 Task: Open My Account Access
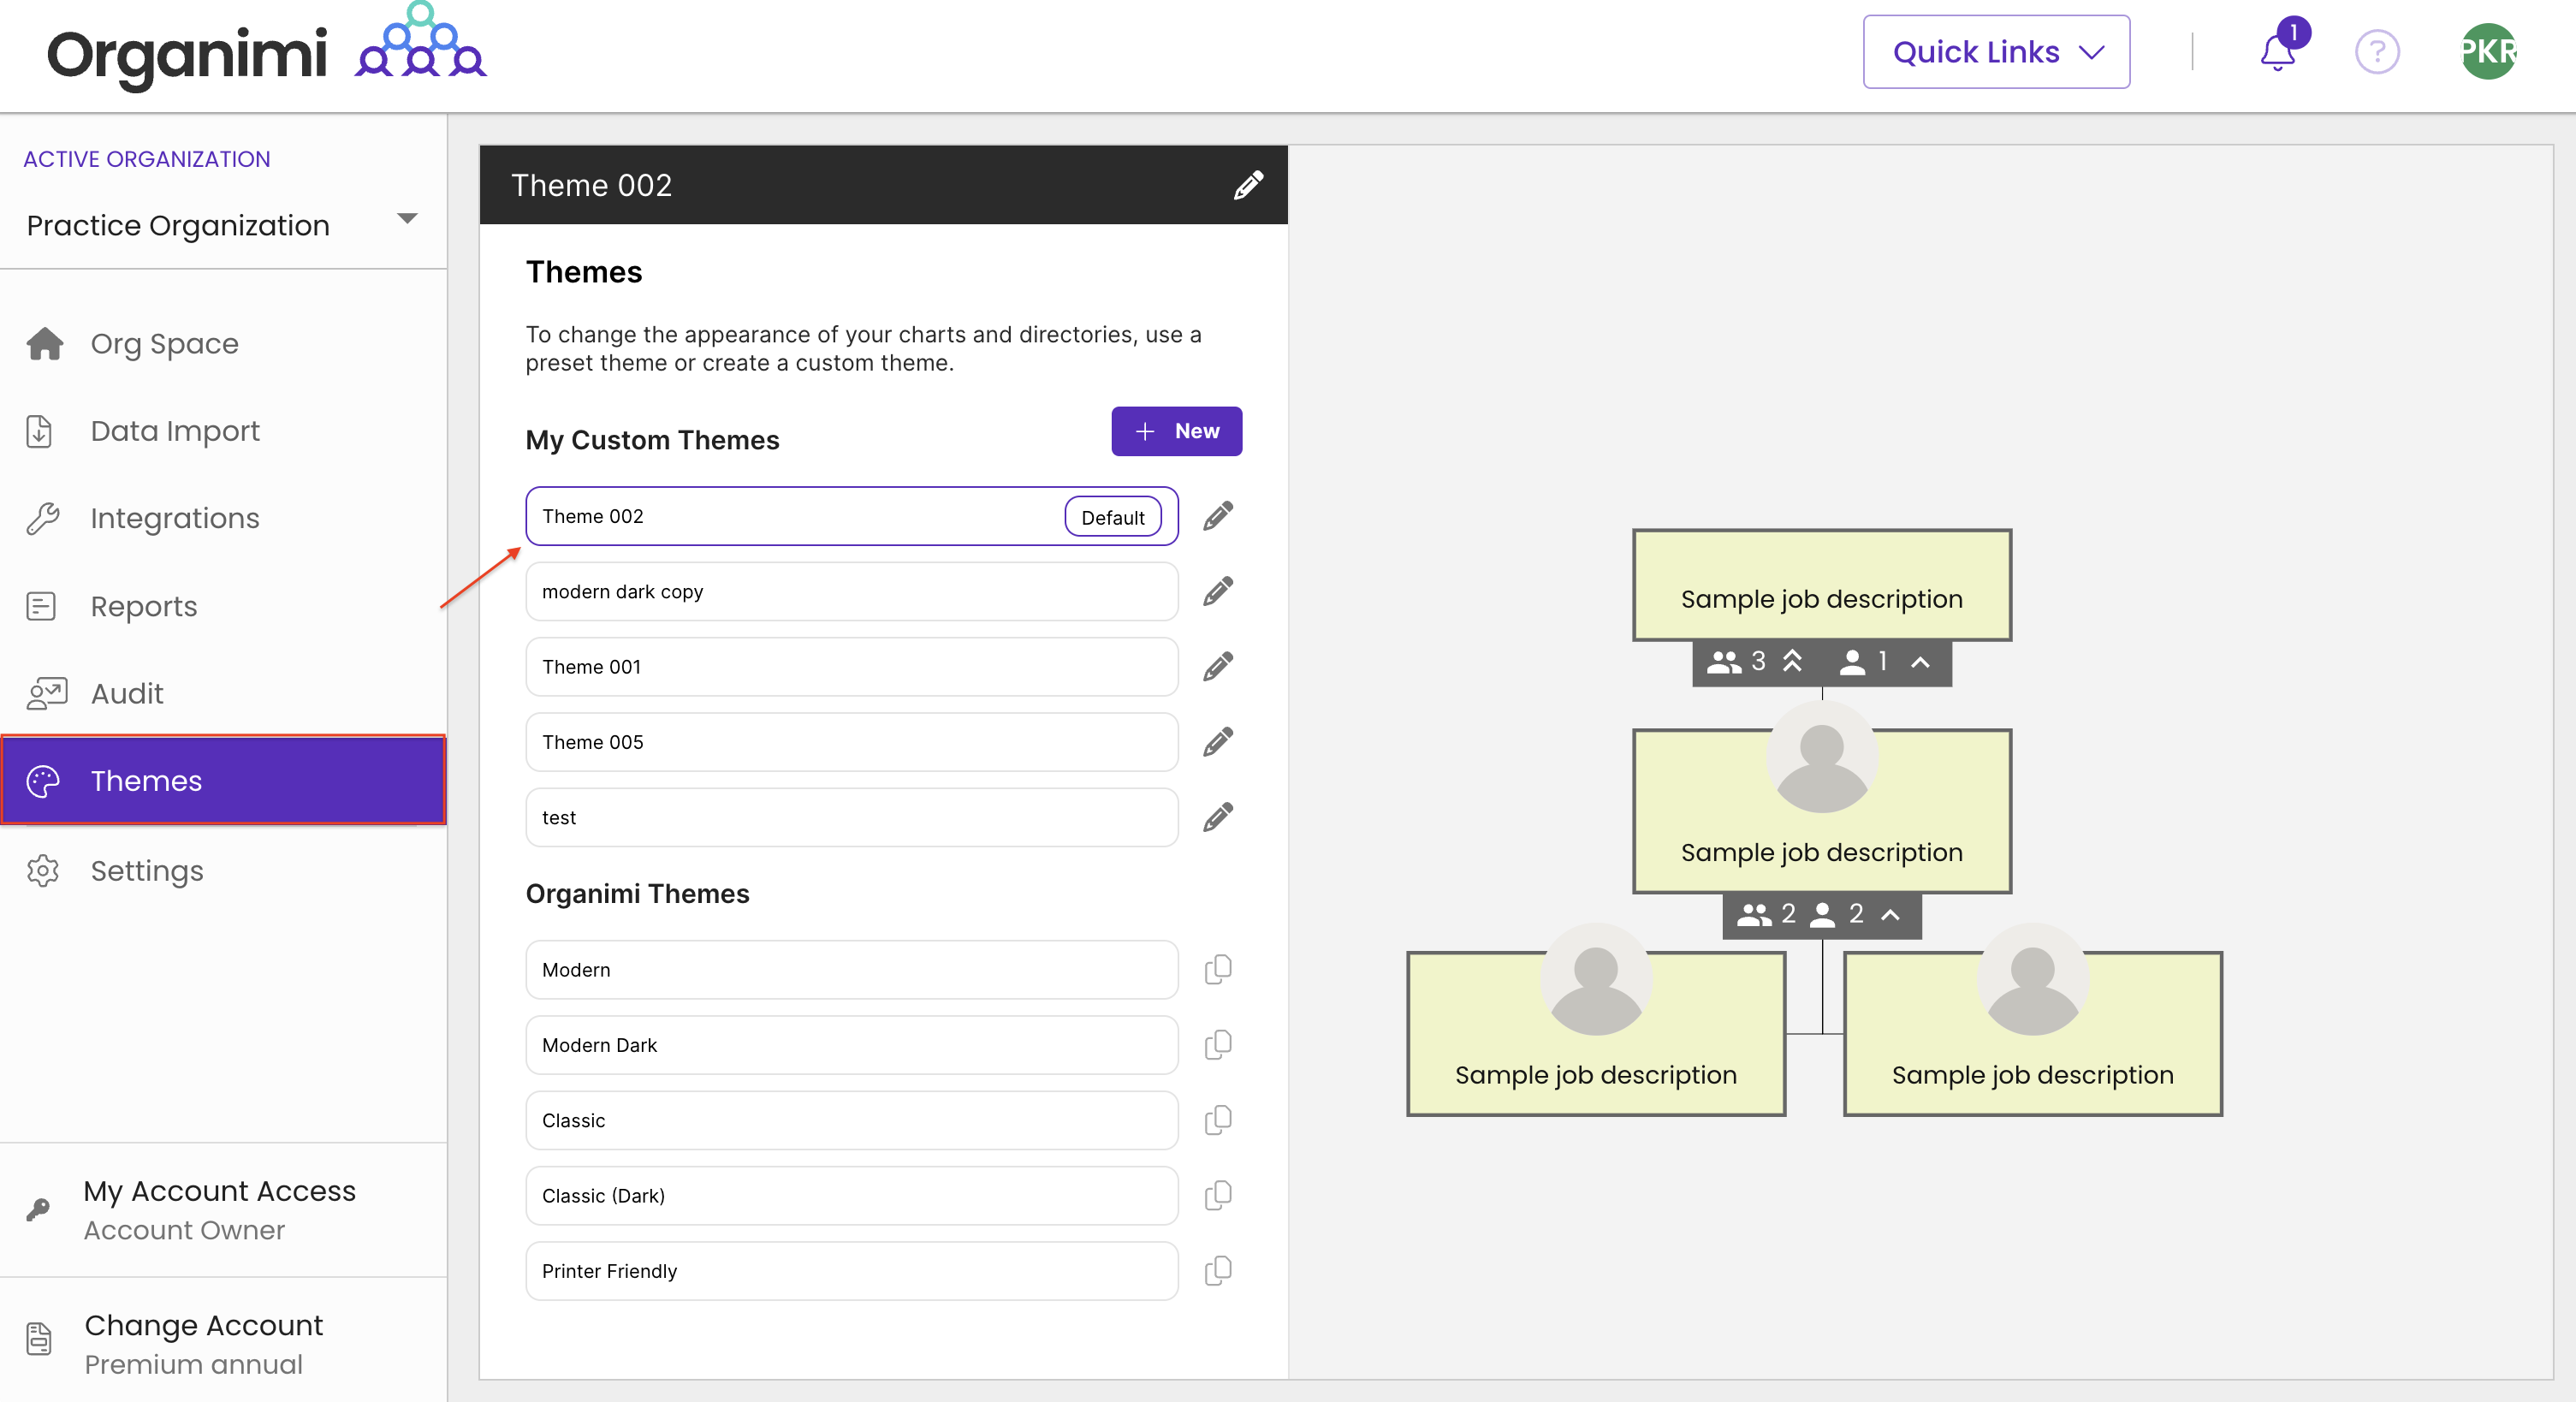[x=223, y=1210]
